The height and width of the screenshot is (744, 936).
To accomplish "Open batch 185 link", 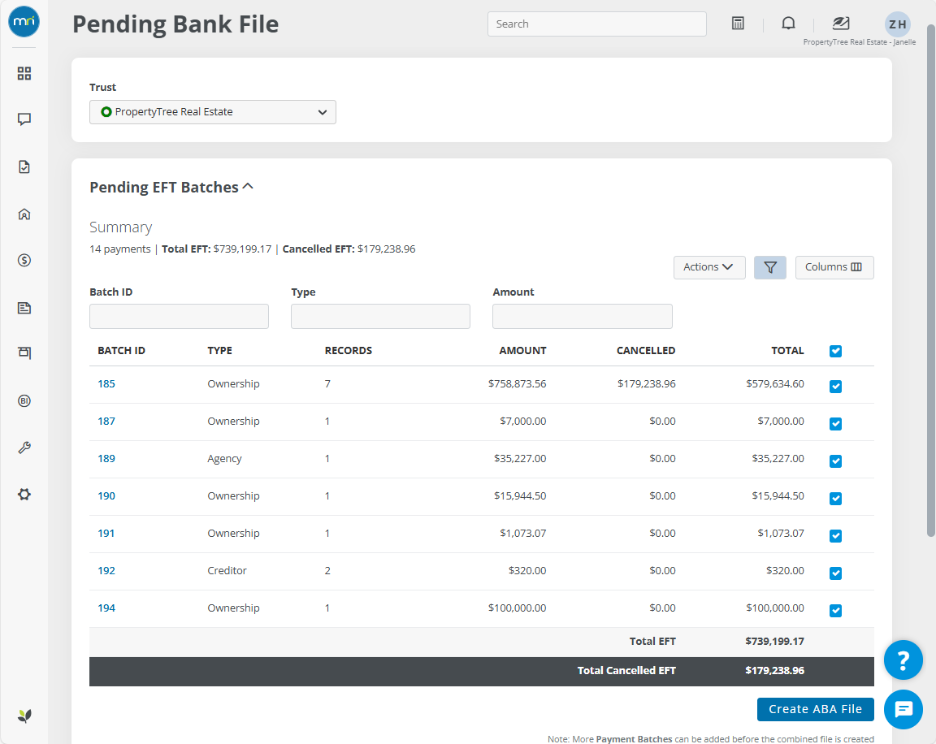I will click(106, 384).
